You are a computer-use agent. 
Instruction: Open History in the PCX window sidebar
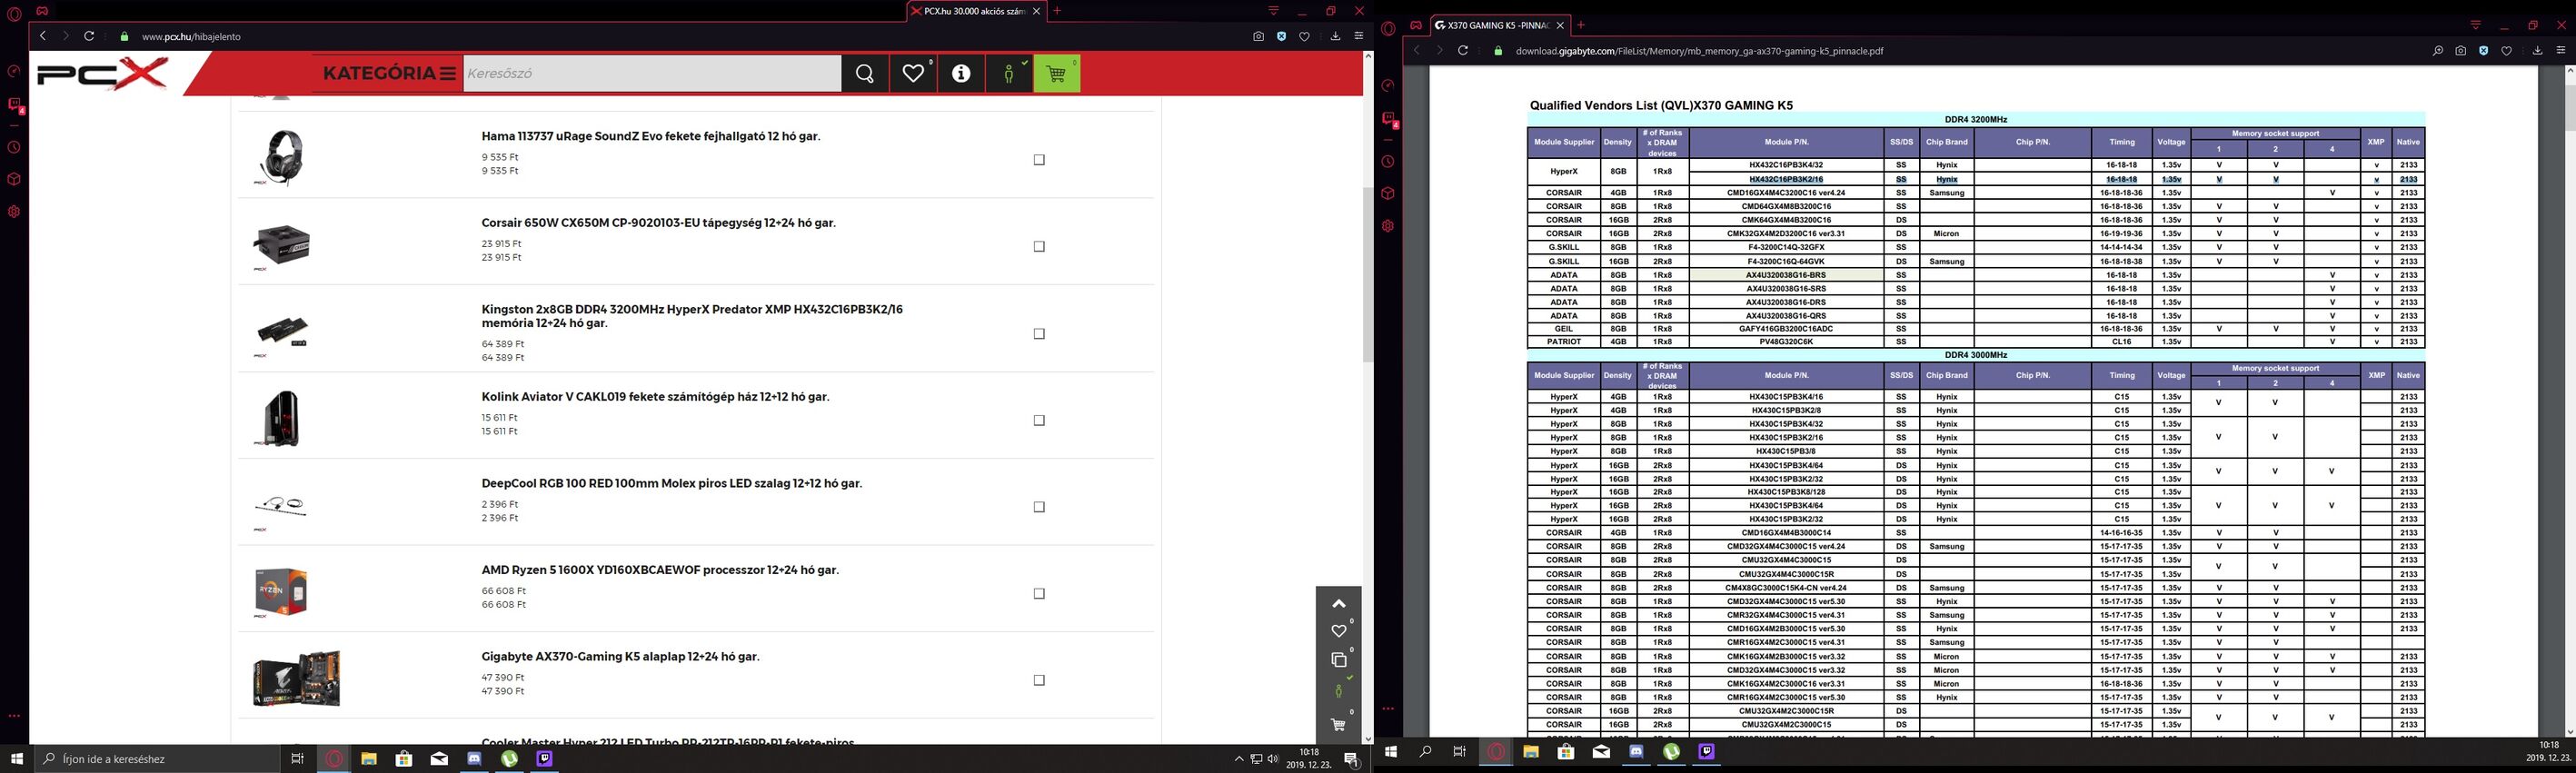pyautogui.click(x=14, y=147)
